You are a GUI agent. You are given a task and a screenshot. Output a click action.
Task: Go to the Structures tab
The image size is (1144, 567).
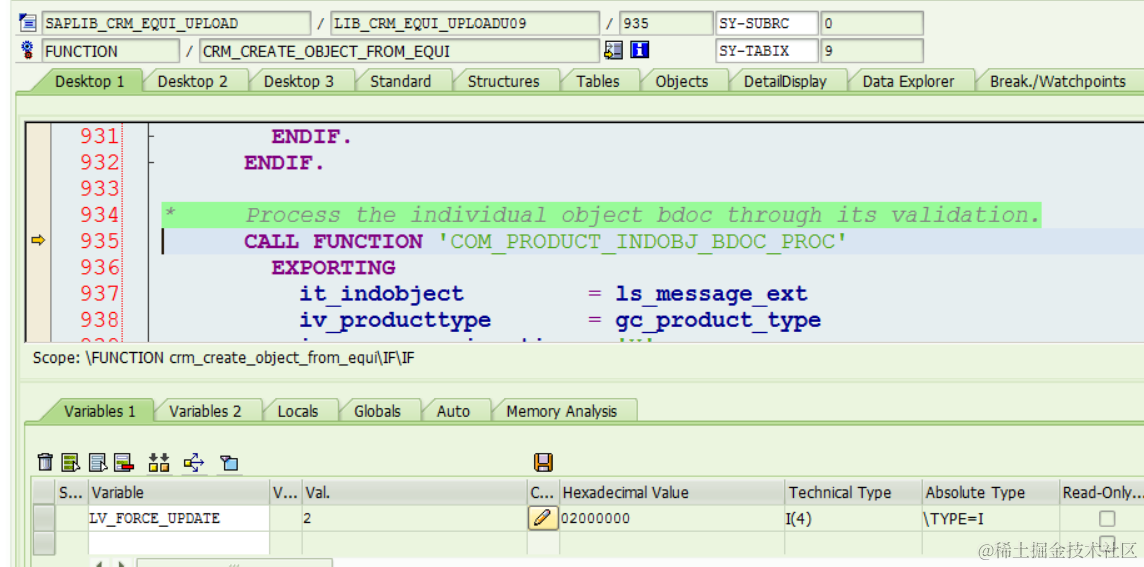503,81
